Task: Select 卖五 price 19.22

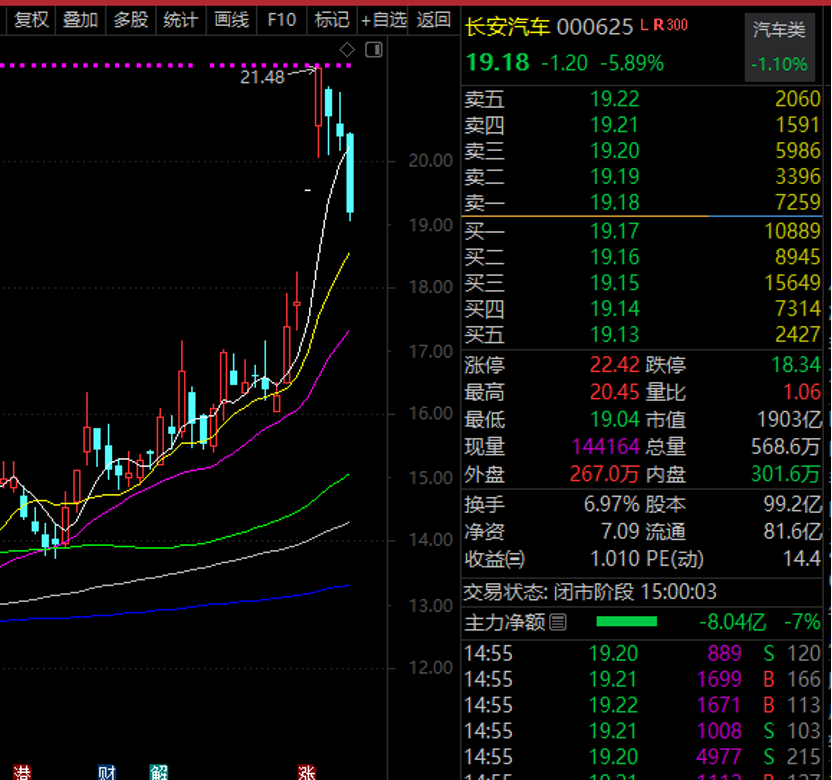Action: 615,99
